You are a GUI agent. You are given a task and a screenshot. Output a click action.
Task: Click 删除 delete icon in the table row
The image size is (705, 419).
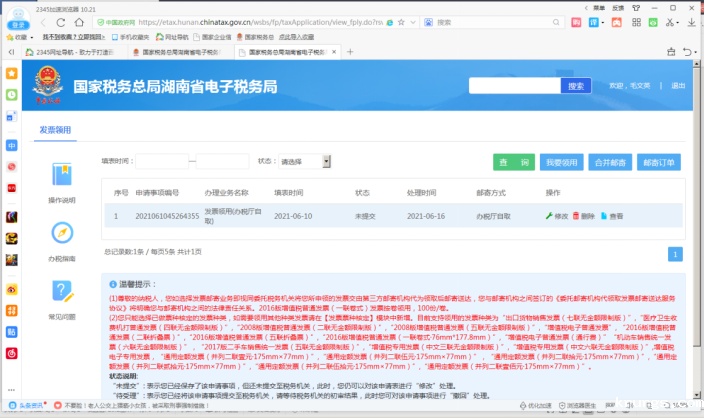582,216
